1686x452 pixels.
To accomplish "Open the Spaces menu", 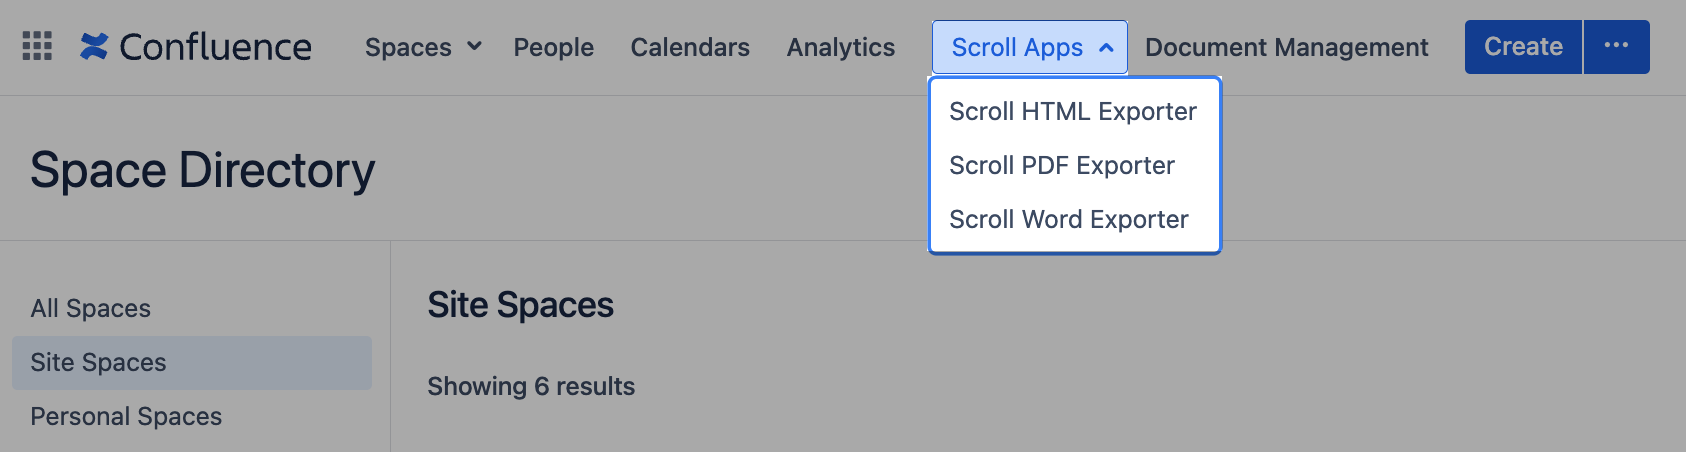I will click(423, 47).
